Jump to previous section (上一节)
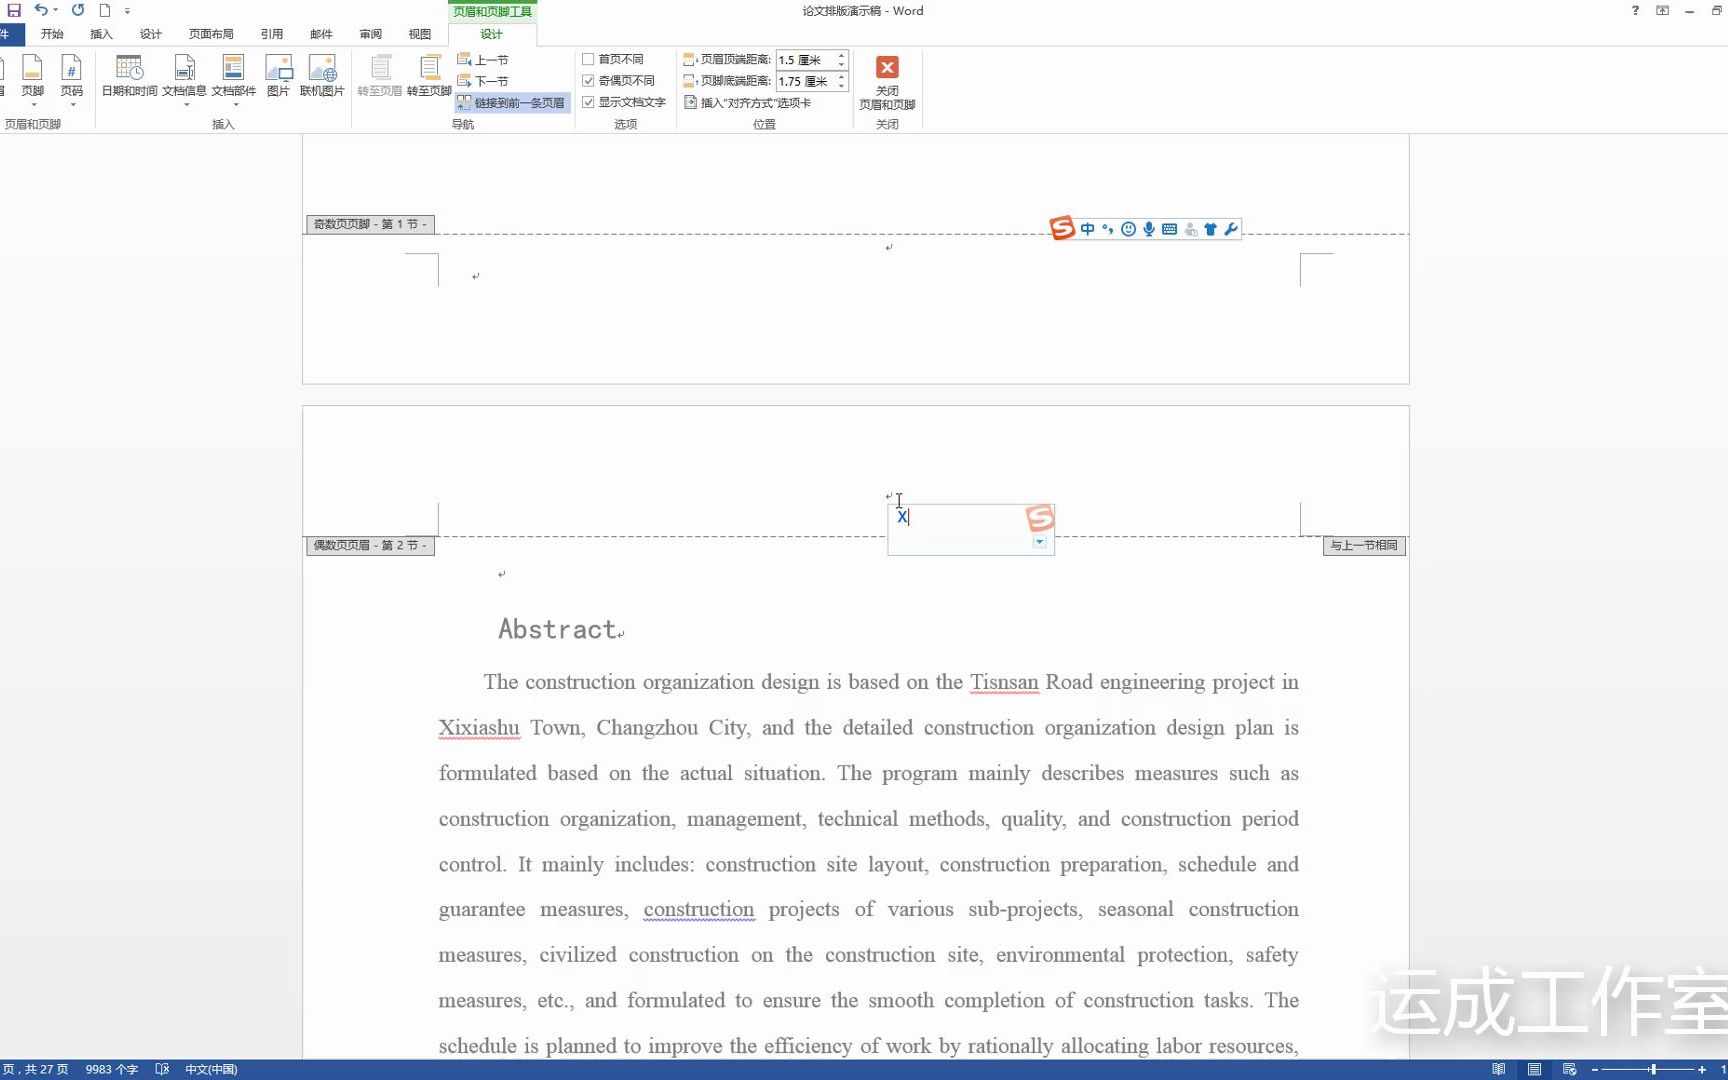 [x=483, y=60]
